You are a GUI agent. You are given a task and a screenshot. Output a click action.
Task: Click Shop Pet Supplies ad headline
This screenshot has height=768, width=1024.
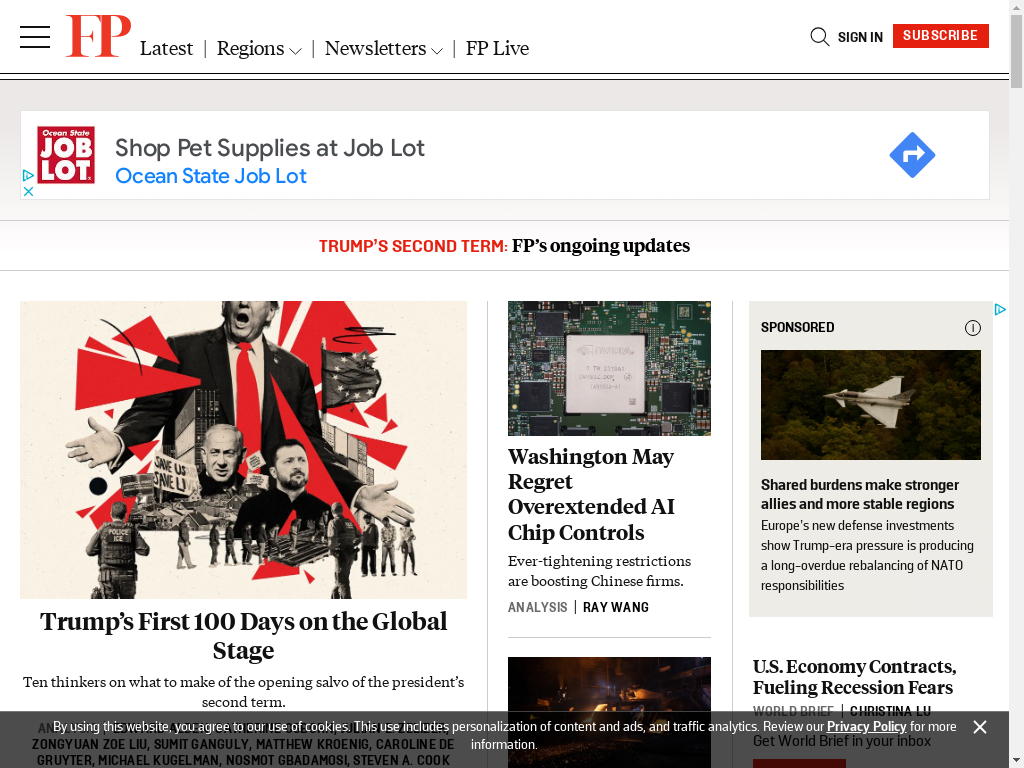(270, 148)
